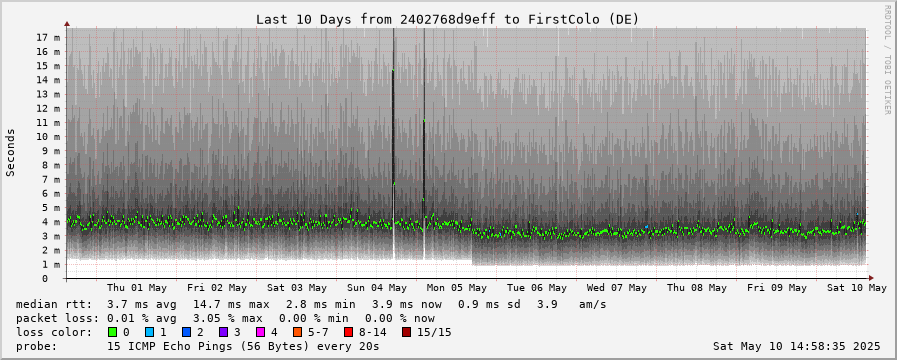
Task: Click the 'Sat 10 May' x-axis label
Action: click(857, 288)
